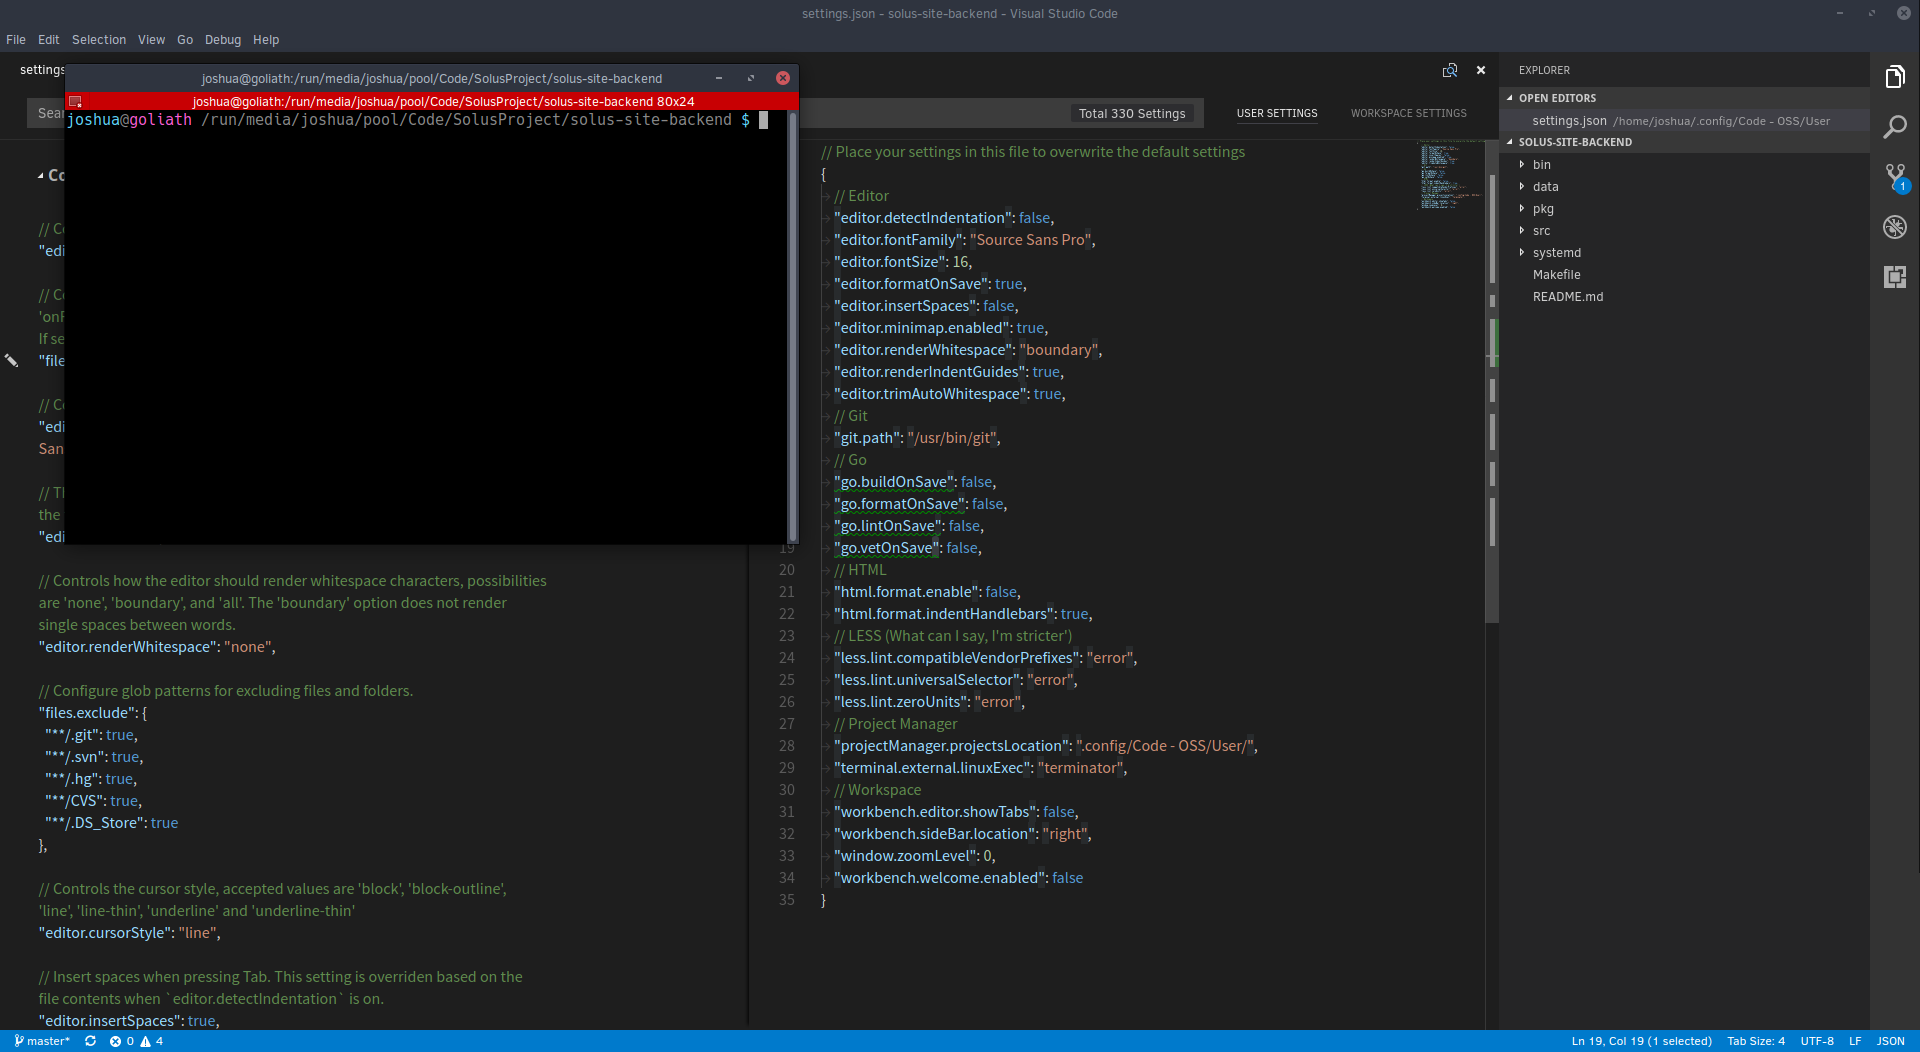Click the sync changes icon in status bar
Screen dimensions: 1920x1052
[90, 1041]
